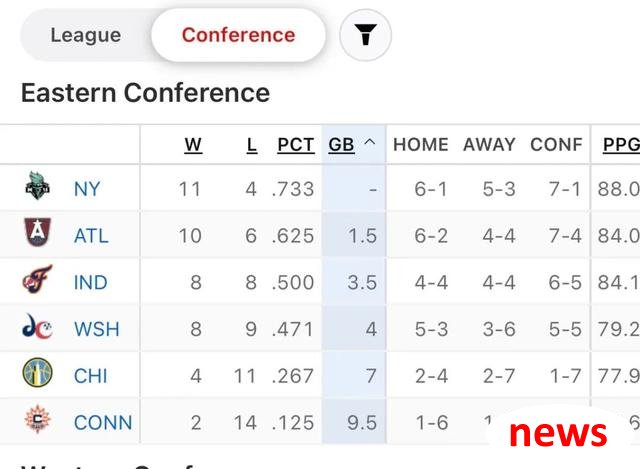Screen dimensions: 640x469
Task: Click the Atlanta Dream logo
Action: tap(38, 232)
